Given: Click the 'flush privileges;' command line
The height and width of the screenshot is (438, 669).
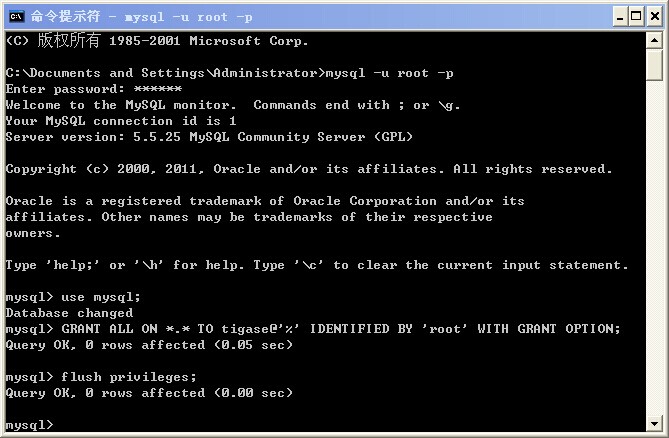Looking at the screenshot, I should point(129,377).
